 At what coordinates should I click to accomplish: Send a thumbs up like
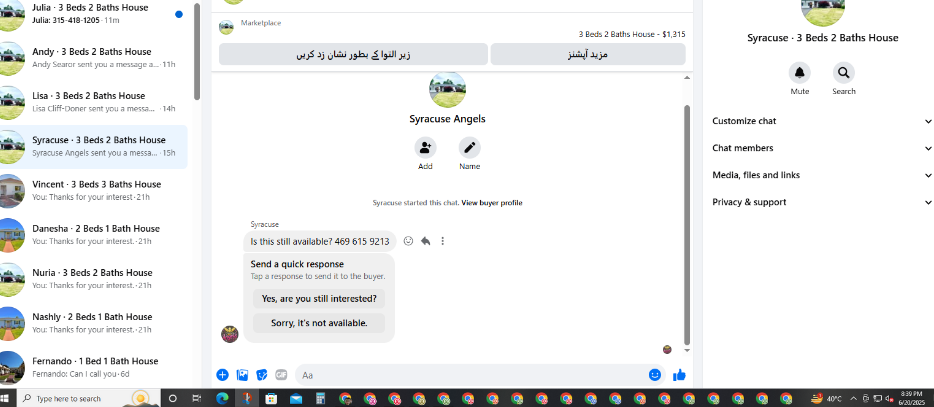coord(679,375)
